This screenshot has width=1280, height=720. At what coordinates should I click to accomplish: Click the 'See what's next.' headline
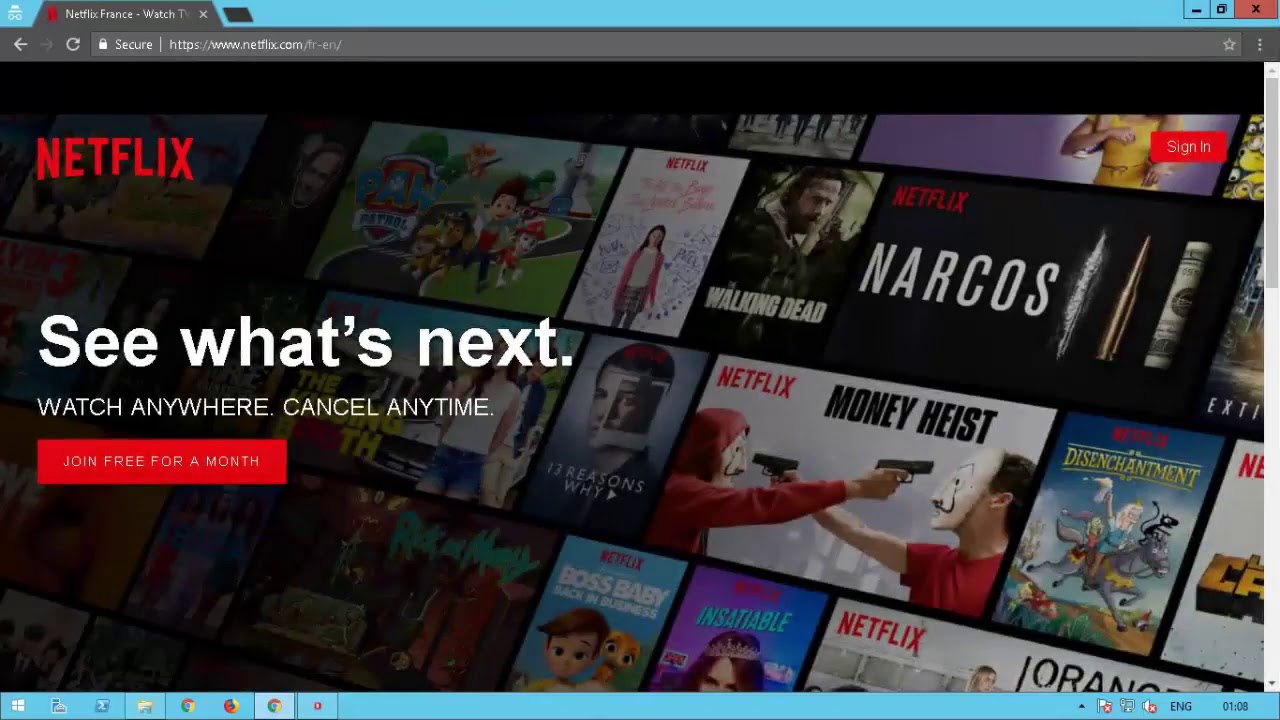click(306, 342)
